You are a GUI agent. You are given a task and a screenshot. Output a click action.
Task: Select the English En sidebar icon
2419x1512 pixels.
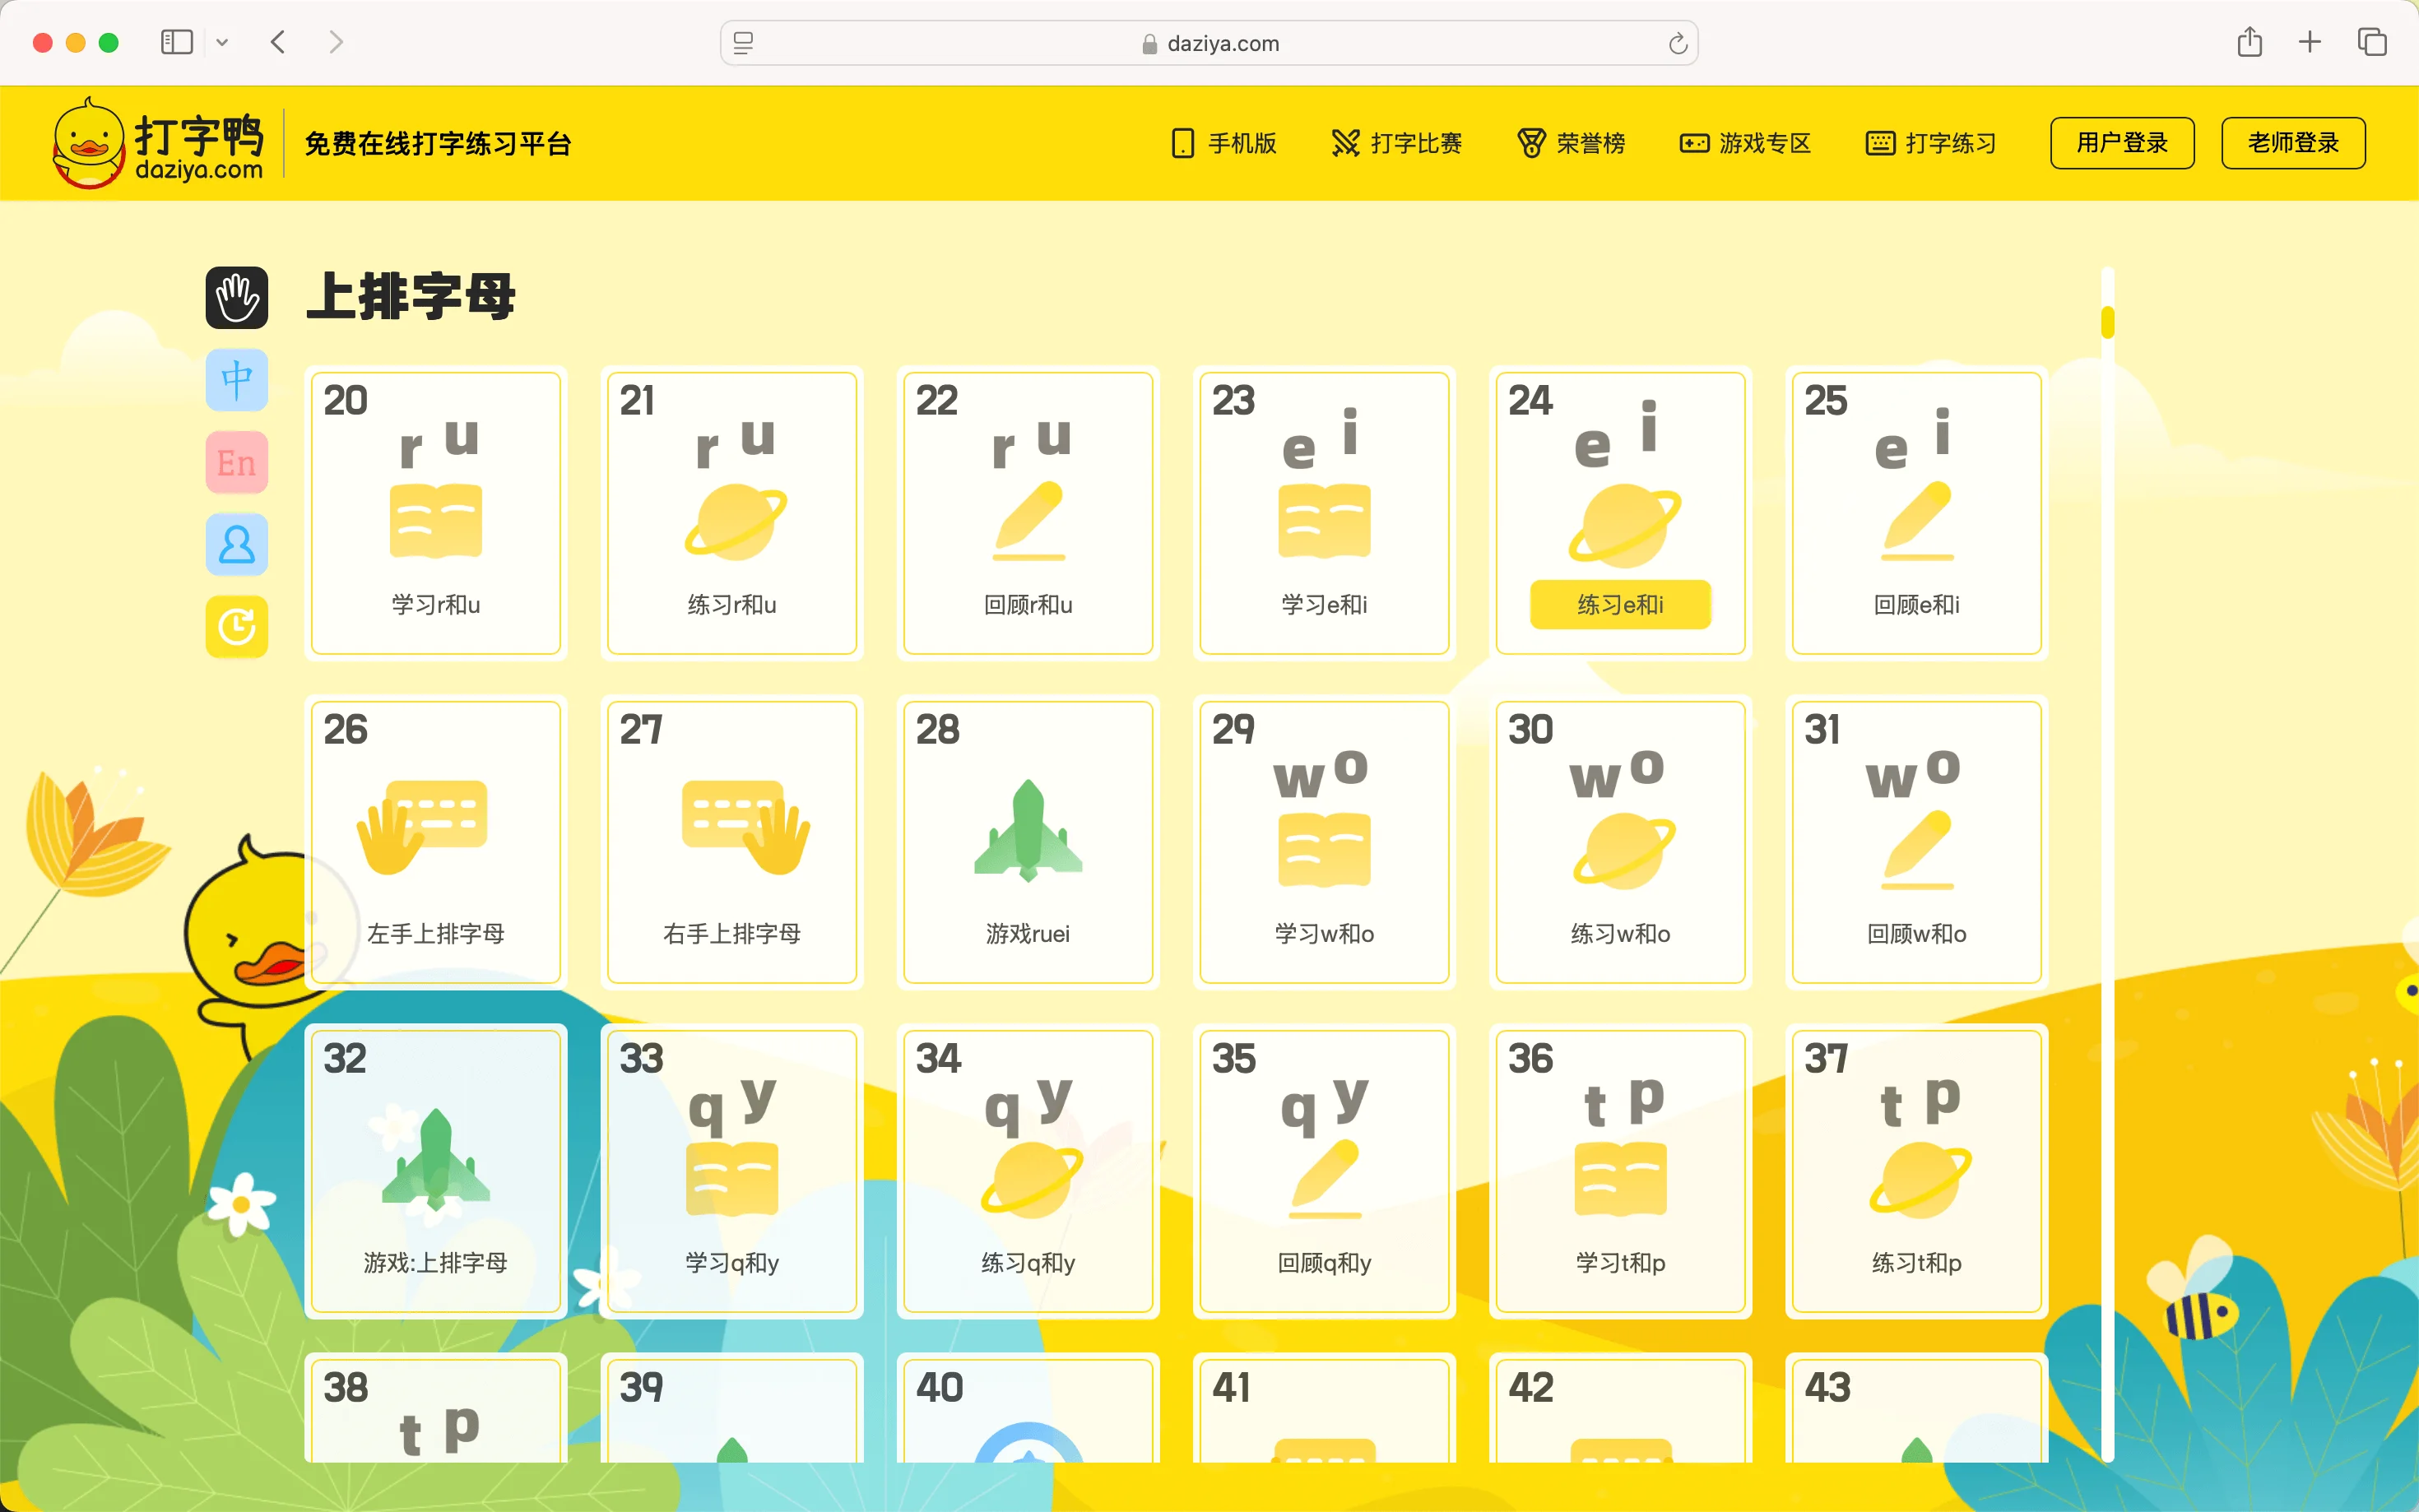tap(237, 462)
